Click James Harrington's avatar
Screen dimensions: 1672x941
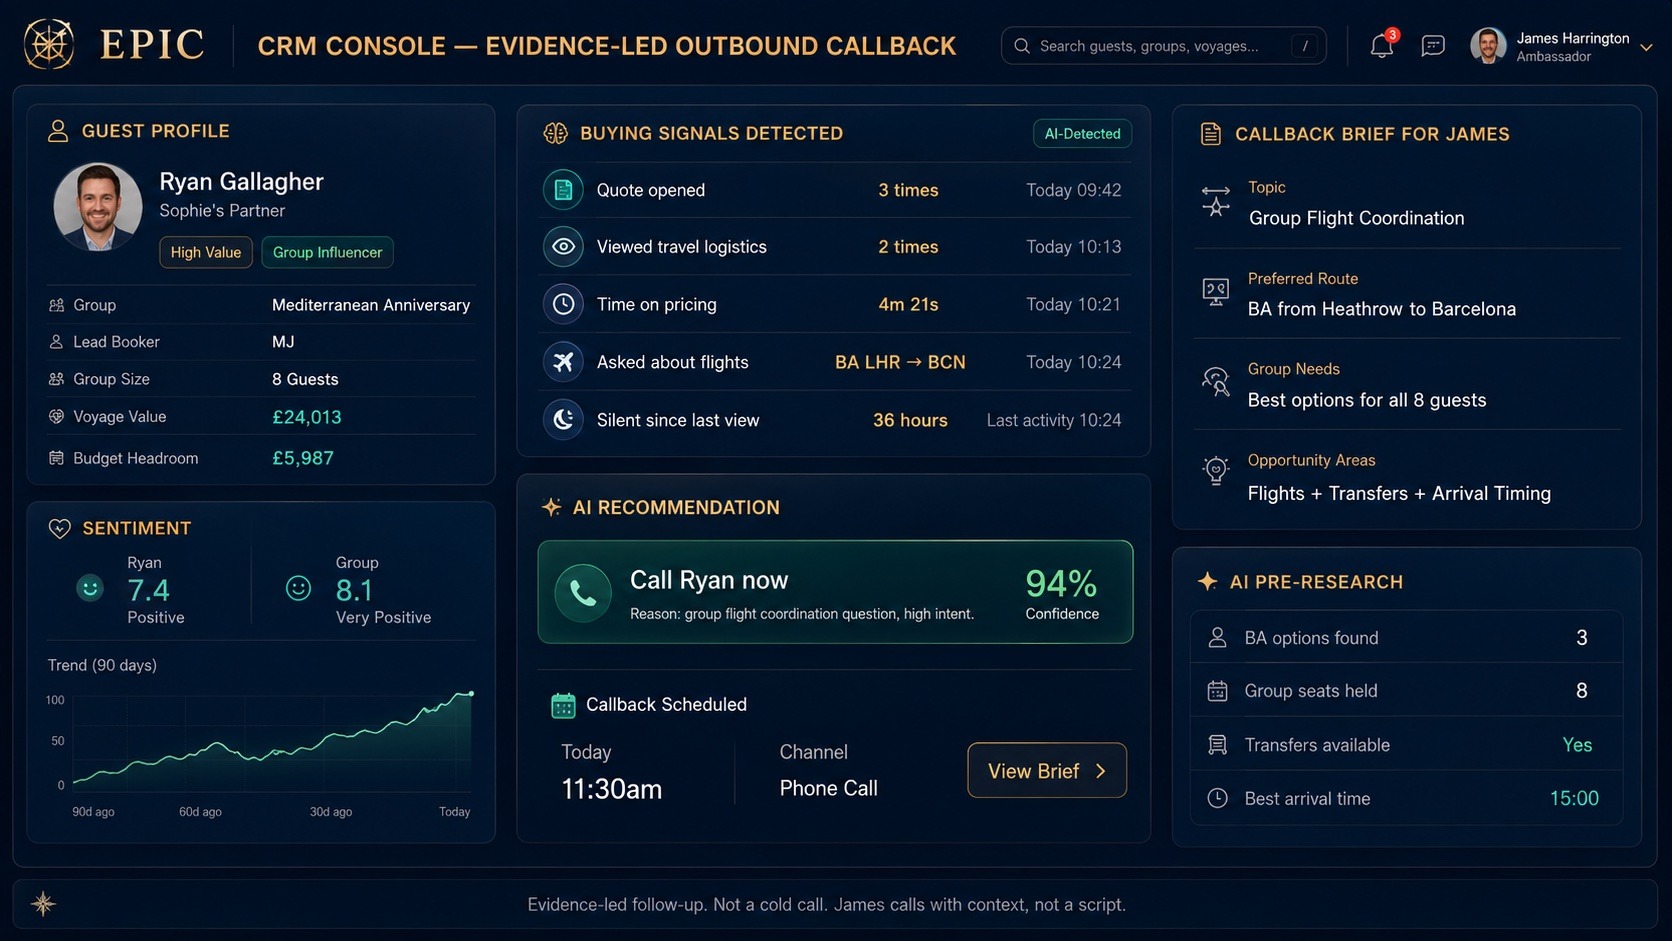pos(1488,46)
